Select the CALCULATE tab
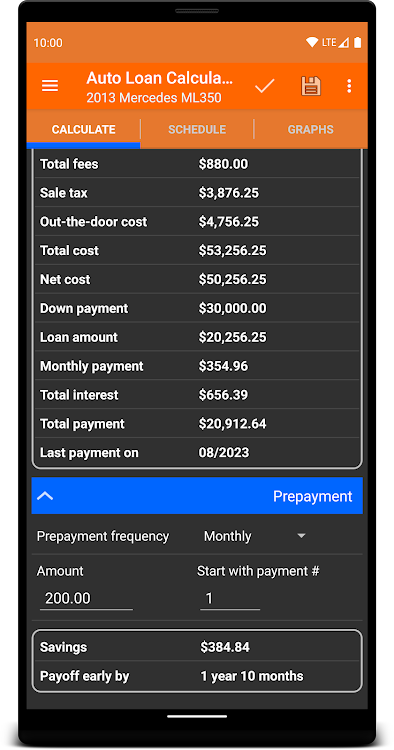This screenshot has height=750, width=394. click(84, 130)
